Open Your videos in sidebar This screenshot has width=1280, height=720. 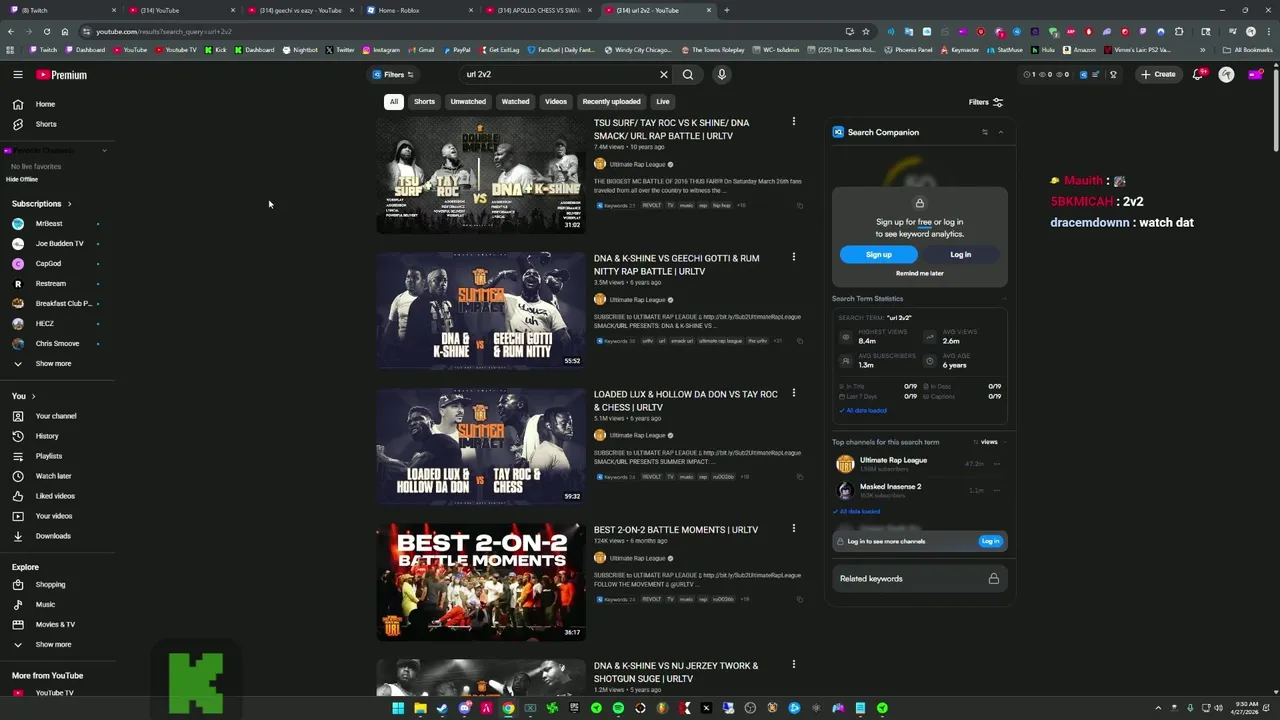[57, 516]
